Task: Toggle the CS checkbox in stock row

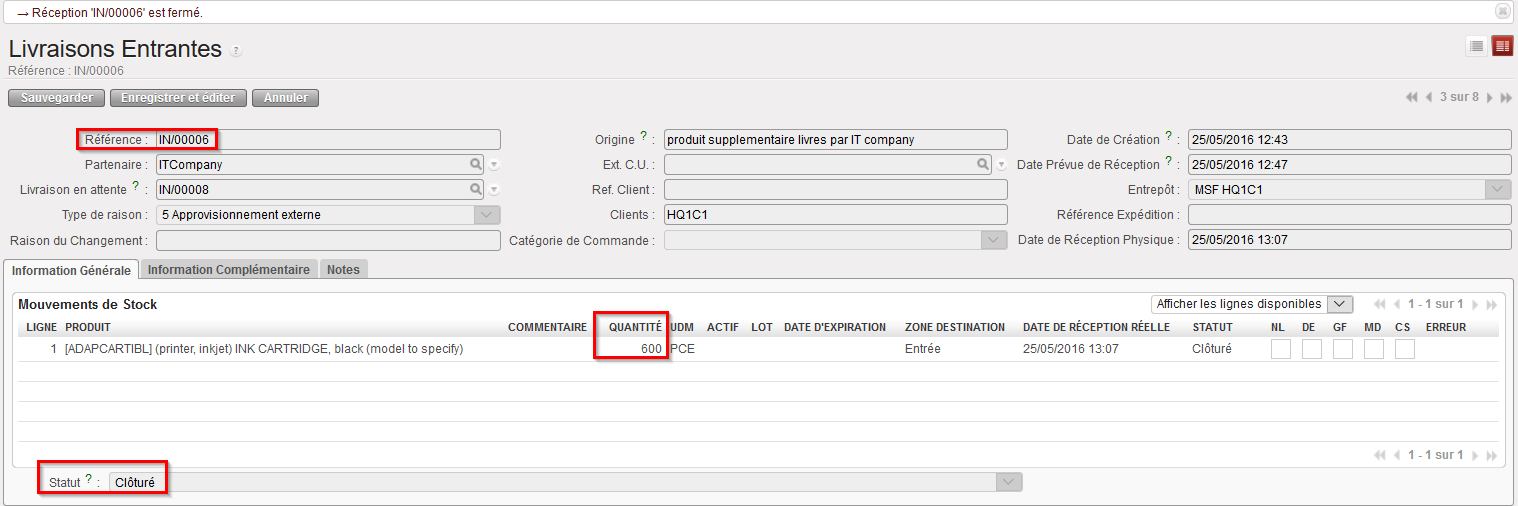Action: (1405, 349)
